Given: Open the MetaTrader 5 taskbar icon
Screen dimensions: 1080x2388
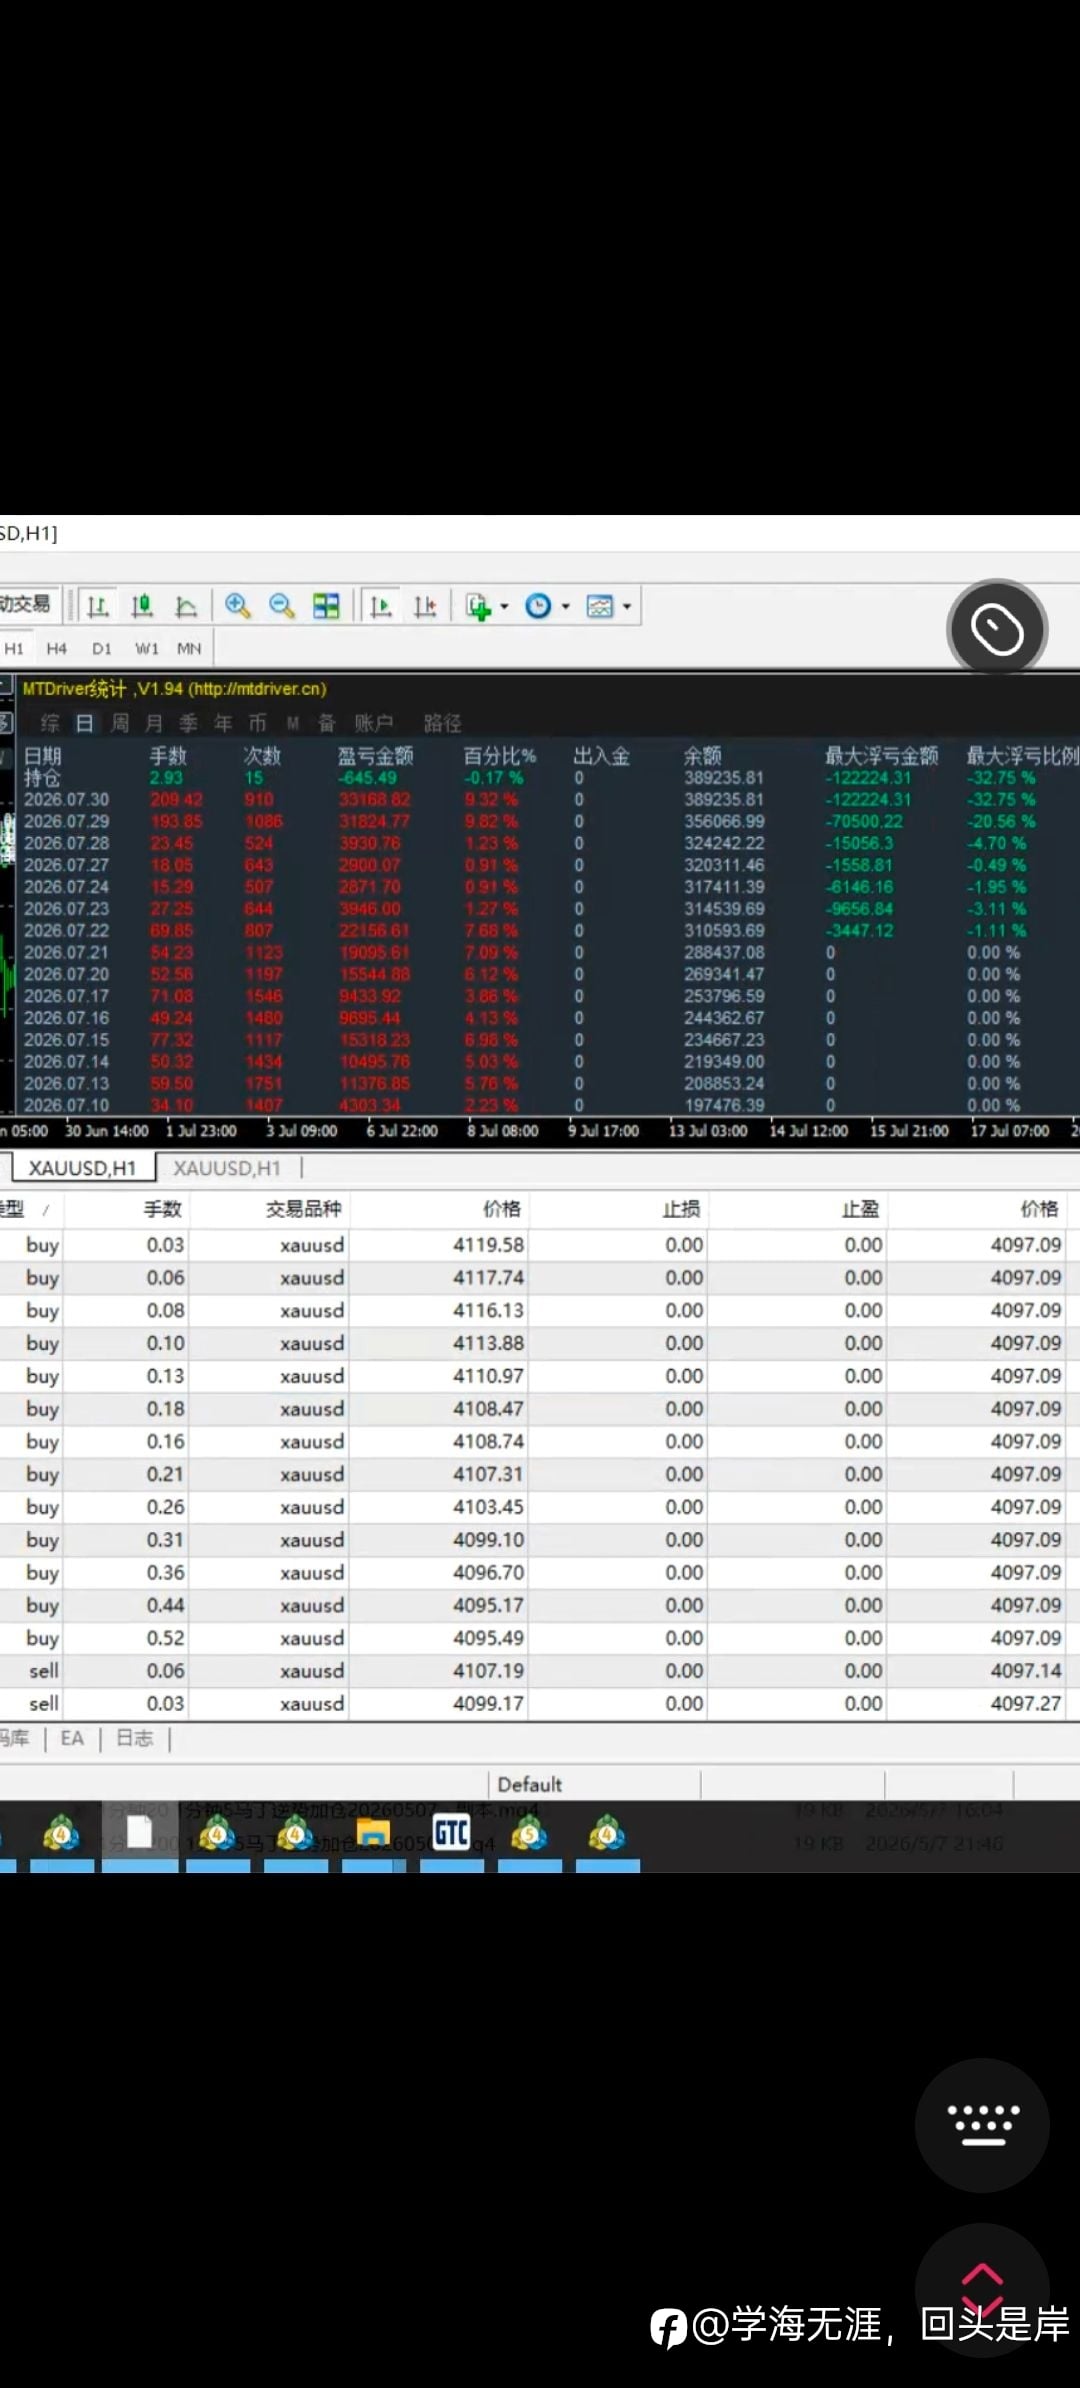Looking at the screenshot, I should pos(529,1833).
